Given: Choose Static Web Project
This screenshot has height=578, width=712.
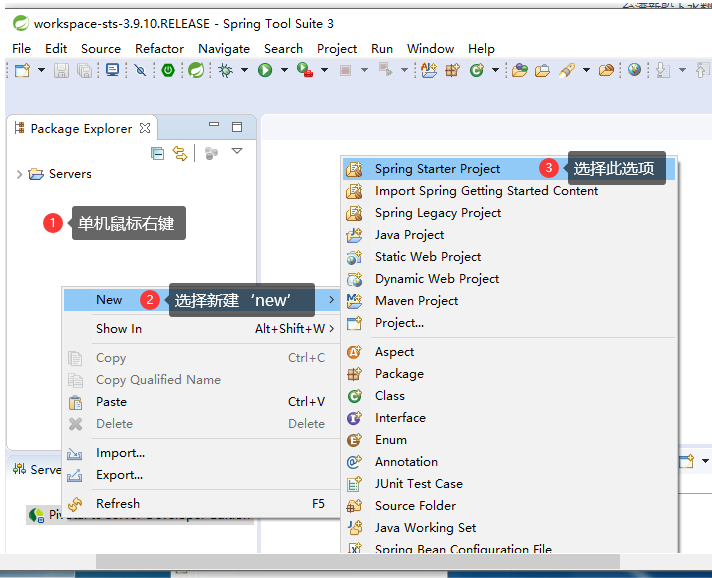Looking at the screenshot, I should click(509, 257).
